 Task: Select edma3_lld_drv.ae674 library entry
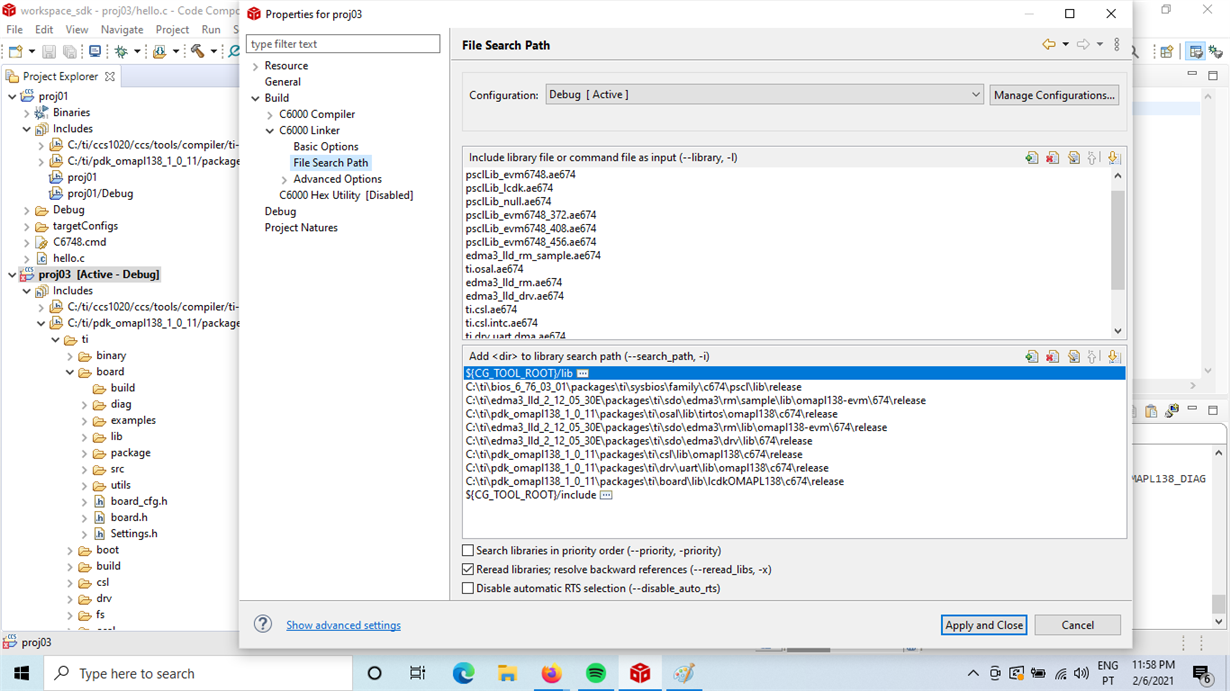click(x=514, y=296)
